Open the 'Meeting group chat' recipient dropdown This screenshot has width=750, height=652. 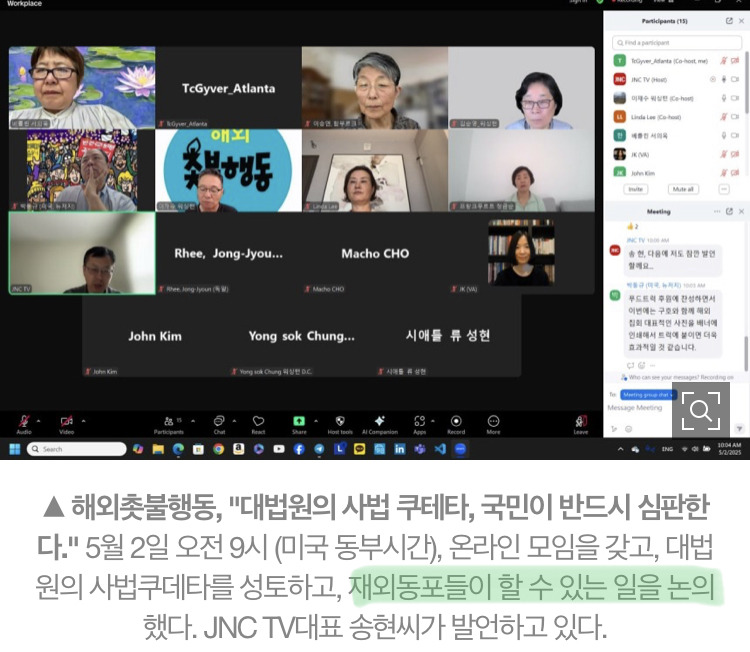tap(649, 395)
